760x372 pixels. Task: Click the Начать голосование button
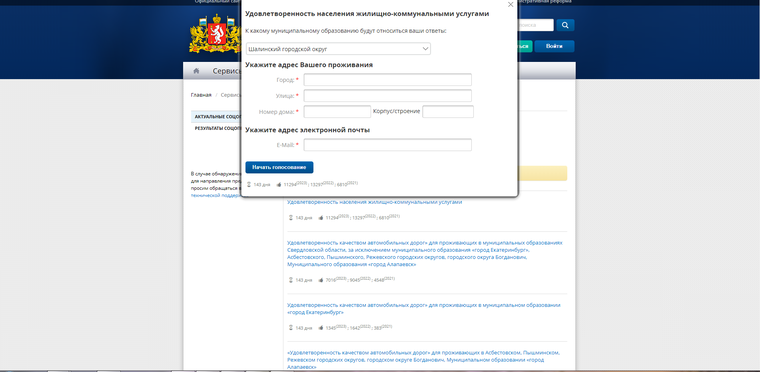coord(279,167)
